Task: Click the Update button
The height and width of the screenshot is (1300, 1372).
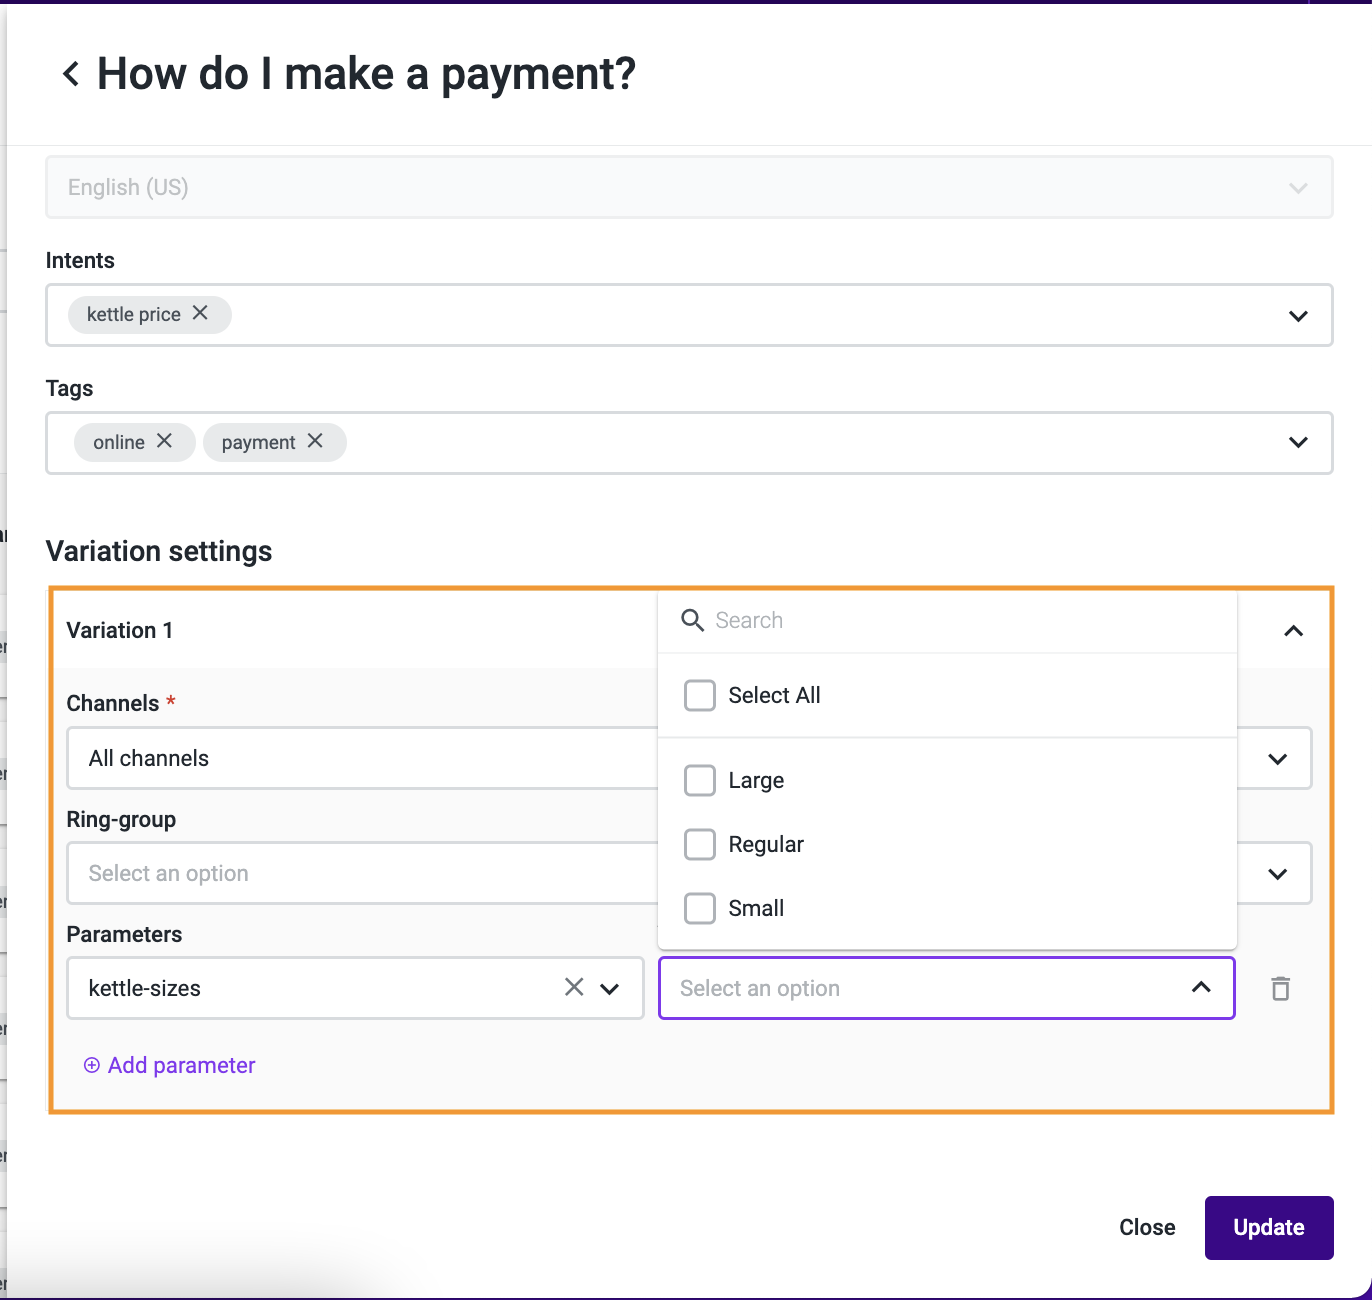Action: point(1269,1228)
